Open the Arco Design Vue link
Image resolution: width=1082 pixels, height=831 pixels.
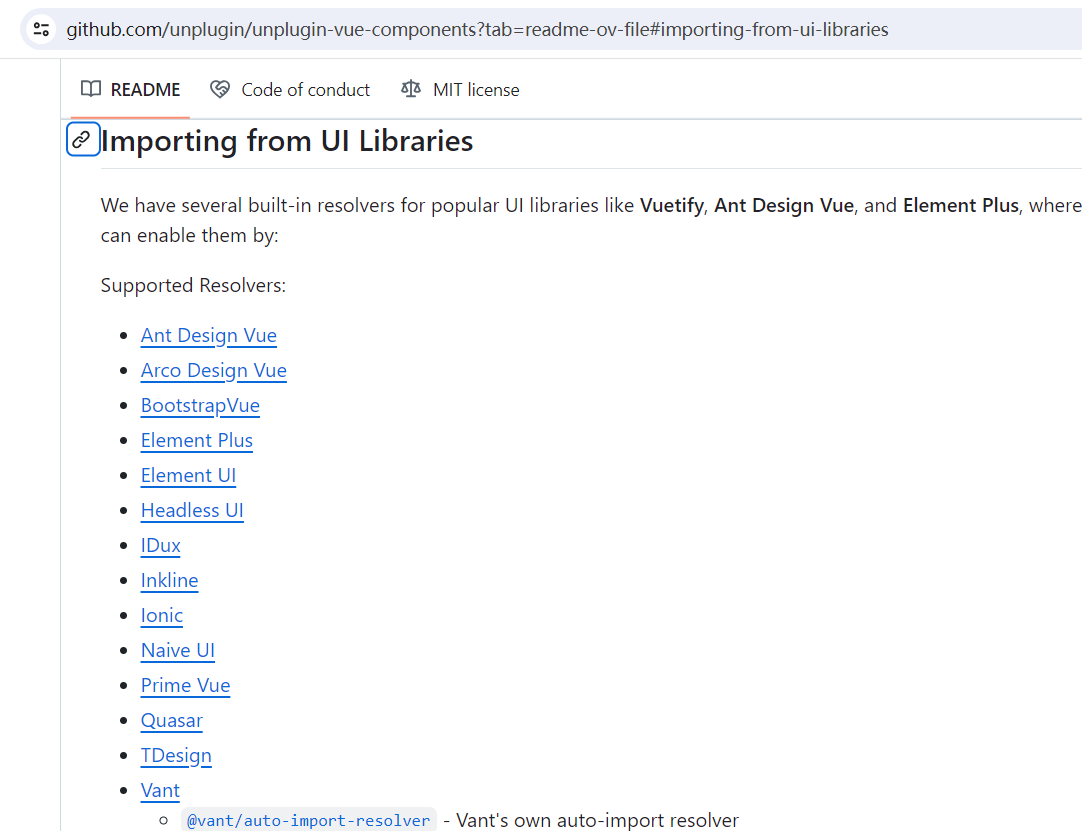[x=214, y=371]
